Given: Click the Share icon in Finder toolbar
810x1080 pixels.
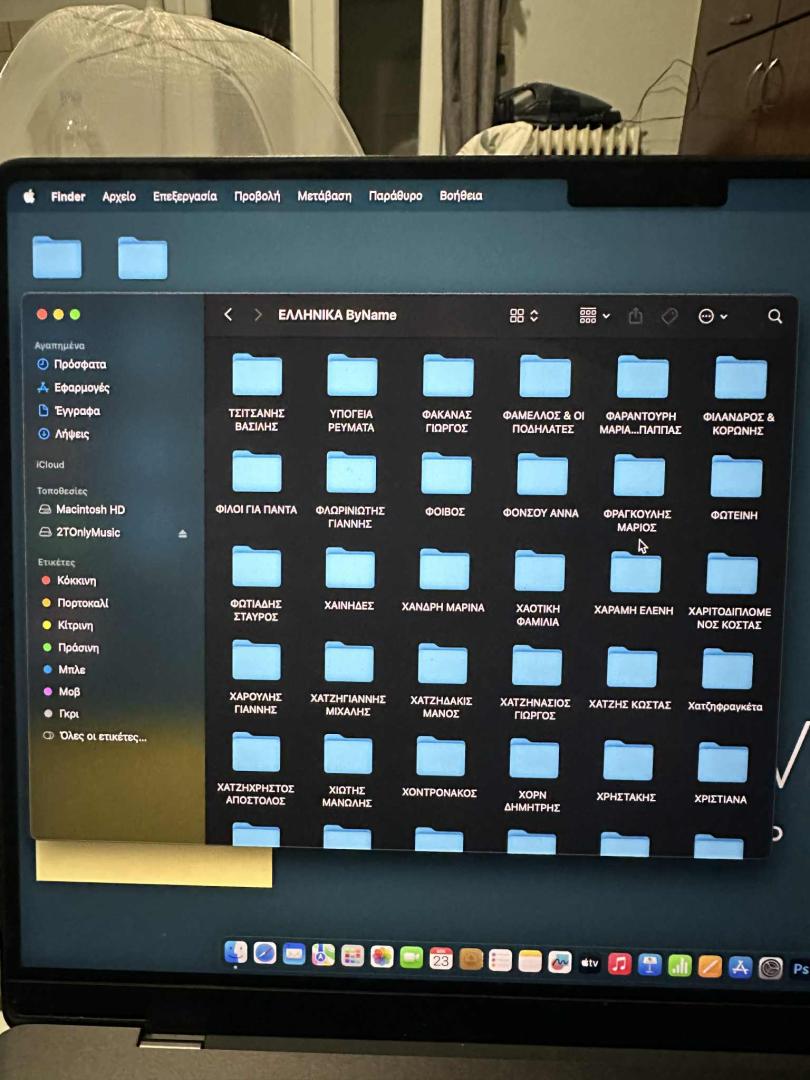Looking at the screenshot, I should click(635, 316).
